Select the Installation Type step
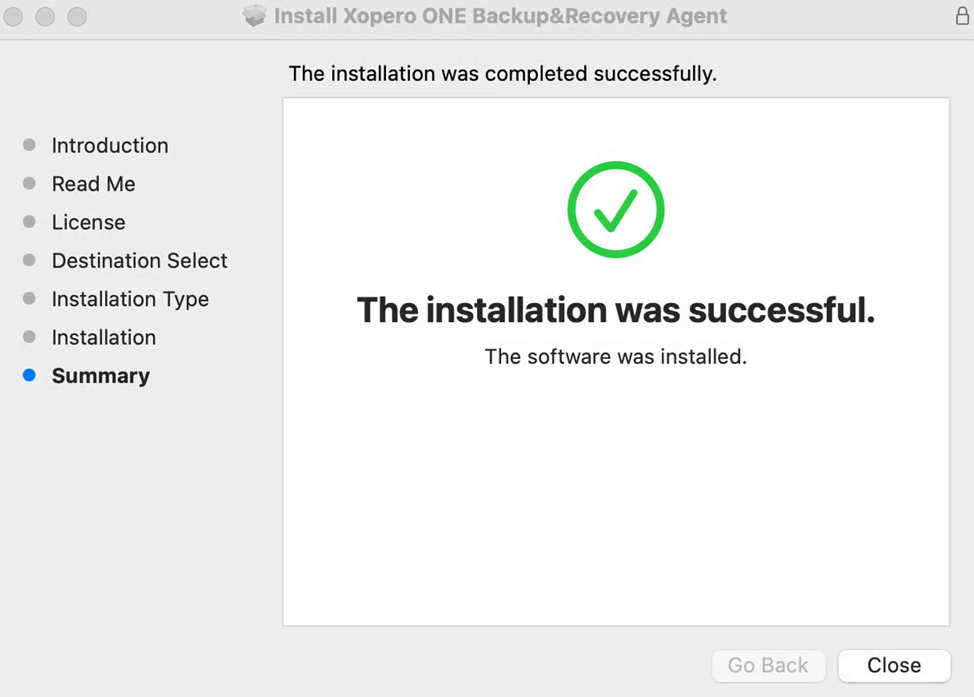The image size is (974, 697). pos(130,299)
